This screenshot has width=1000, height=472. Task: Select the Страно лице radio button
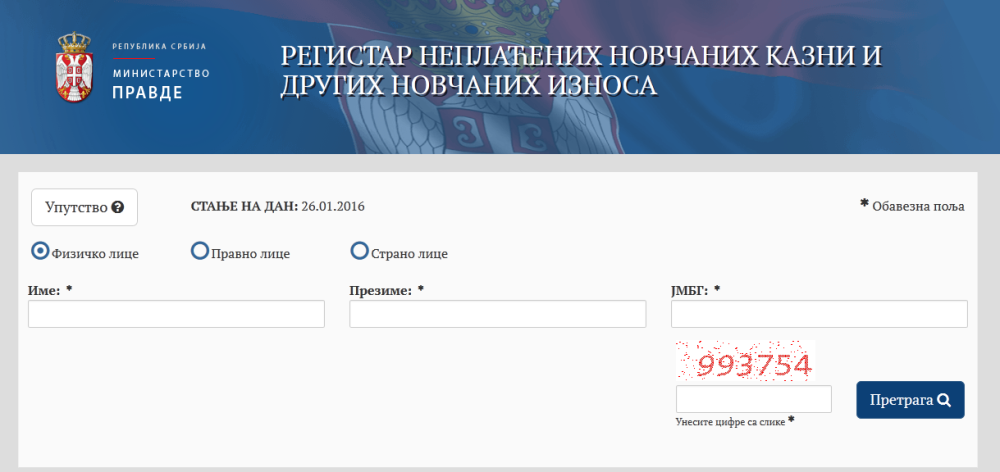(360, 251)
